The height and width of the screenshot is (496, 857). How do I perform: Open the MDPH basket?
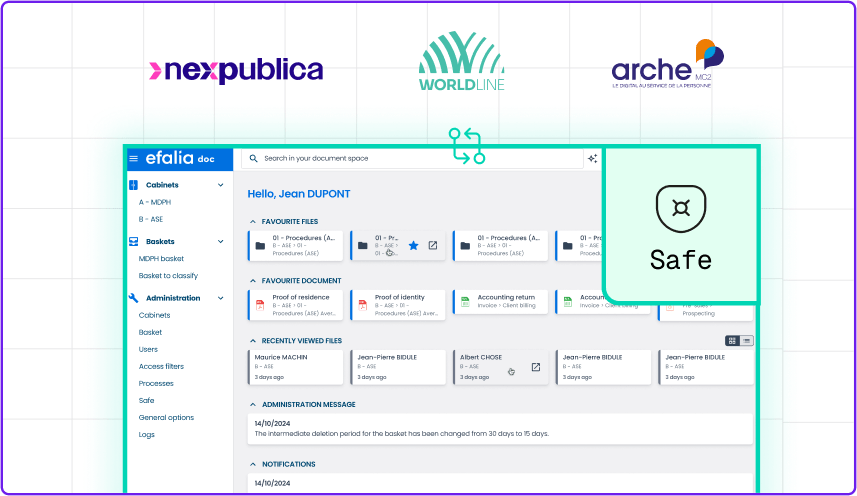point(161,258)
